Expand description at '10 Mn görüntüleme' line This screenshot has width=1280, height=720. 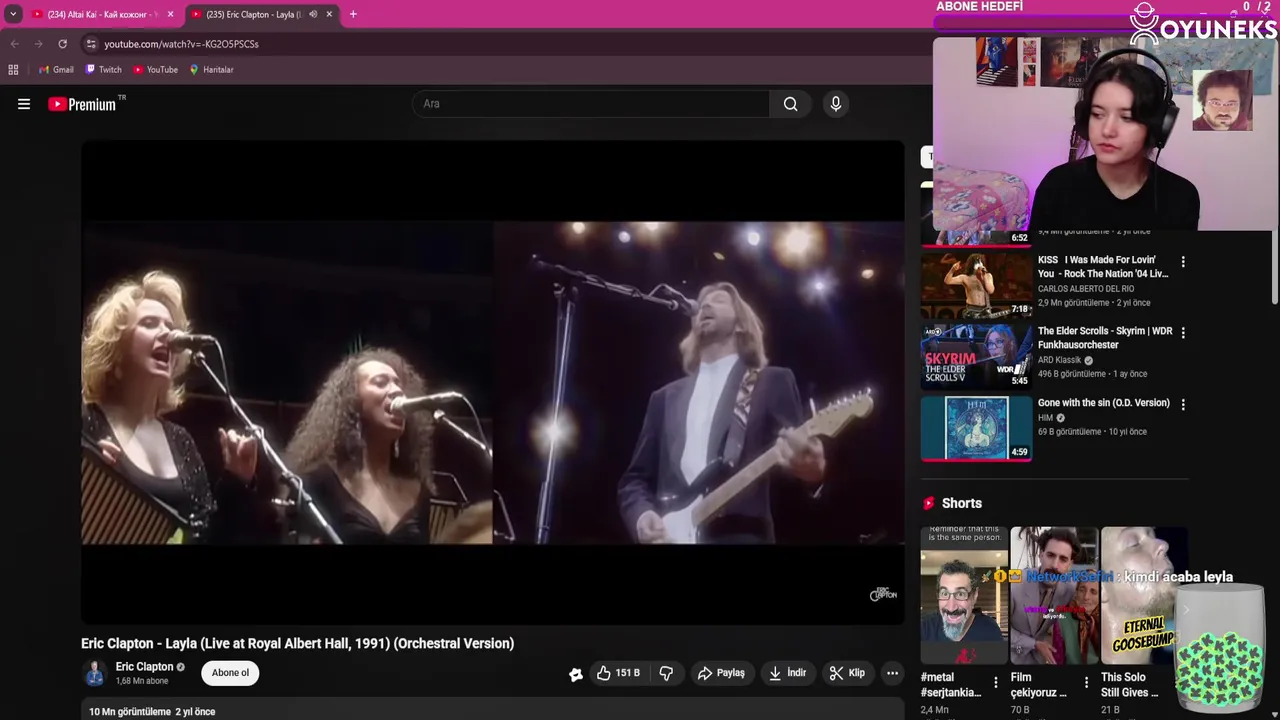[152, 712]
